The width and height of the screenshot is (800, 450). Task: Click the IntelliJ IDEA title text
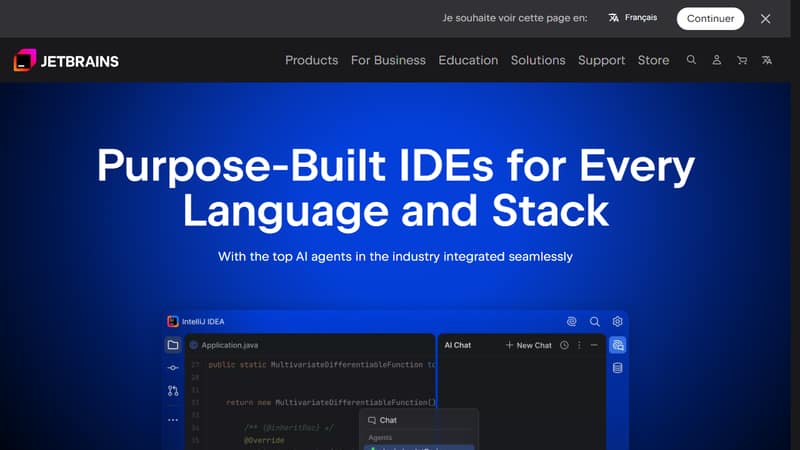click(203, 321)
